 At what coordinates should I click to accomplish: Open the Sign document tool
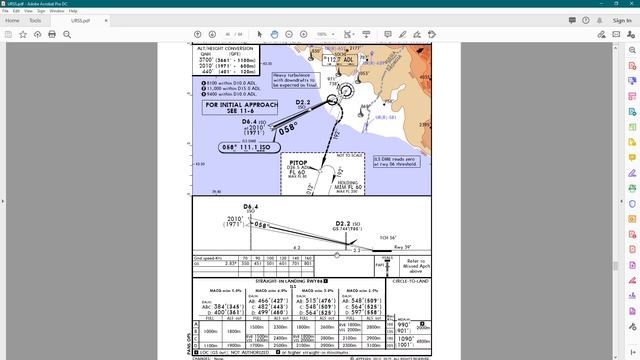tap(417, 34)
